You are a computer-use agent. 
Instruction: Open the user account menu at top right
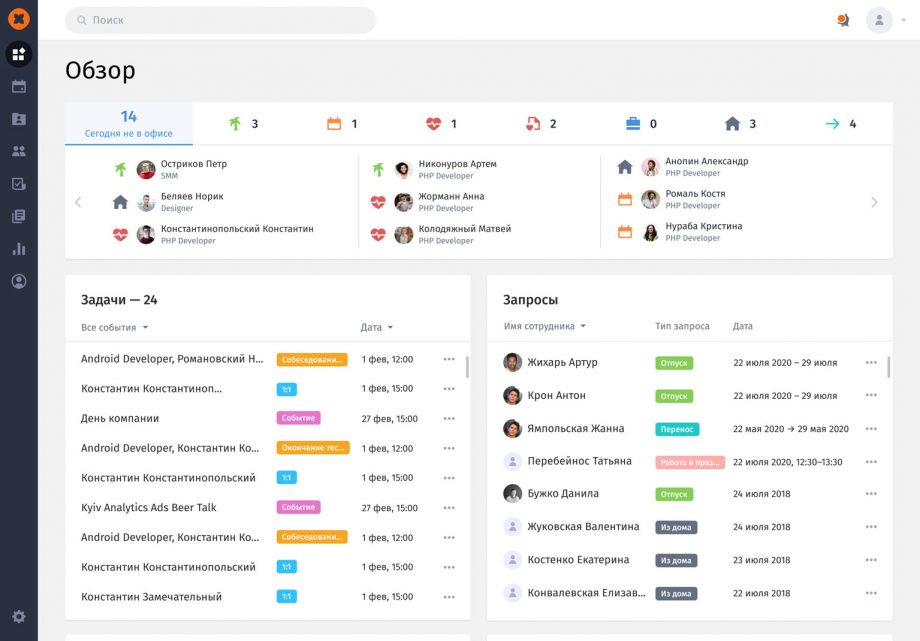coord(881,19)
